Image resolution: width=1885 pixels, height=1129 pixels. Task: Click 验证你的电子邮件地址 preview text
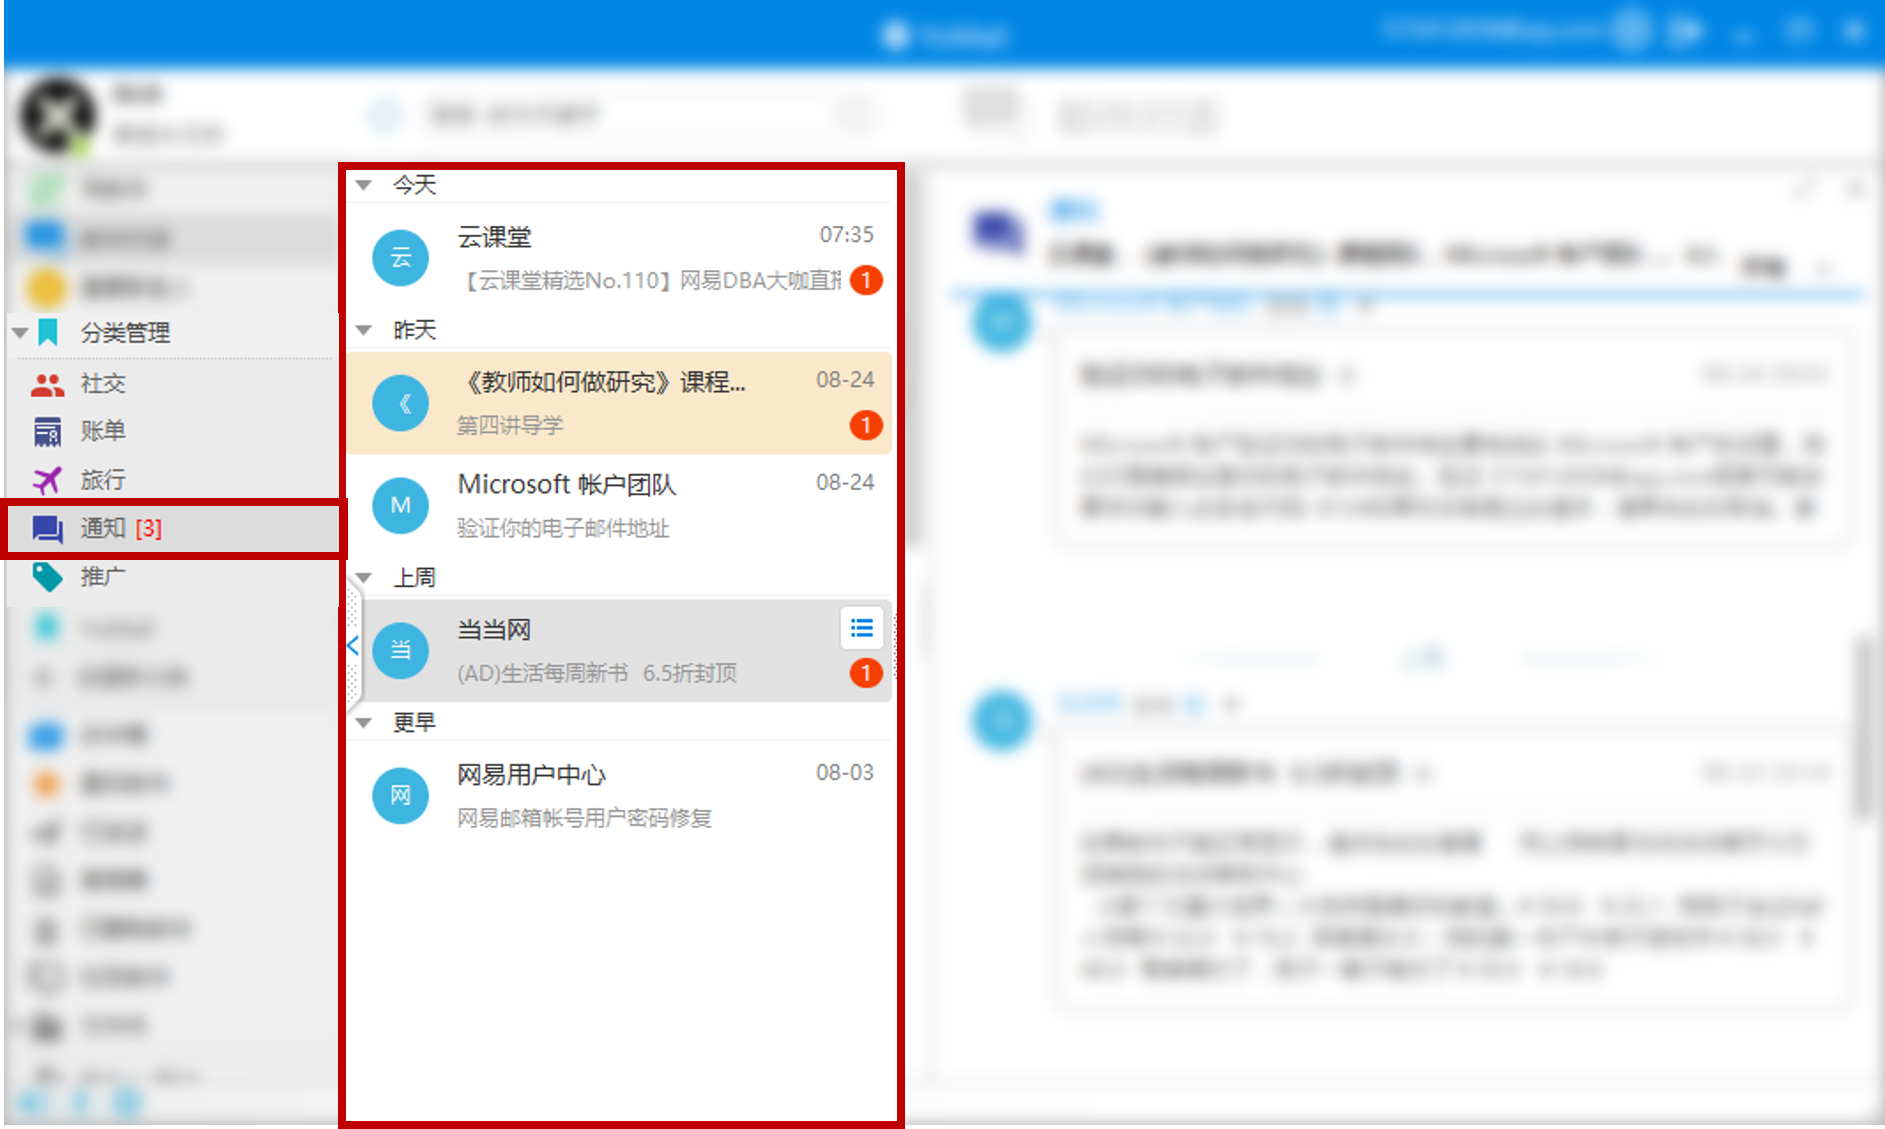click(x=563, y=528)
